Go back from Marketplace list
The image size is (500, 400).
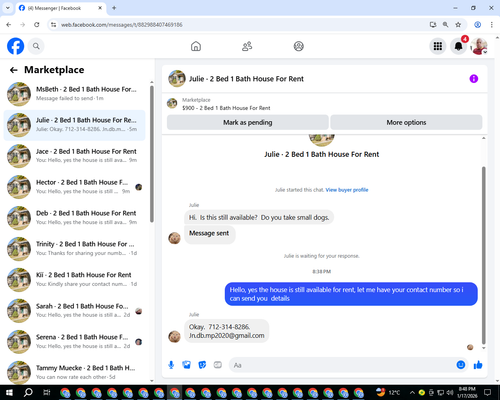point(14,70)
